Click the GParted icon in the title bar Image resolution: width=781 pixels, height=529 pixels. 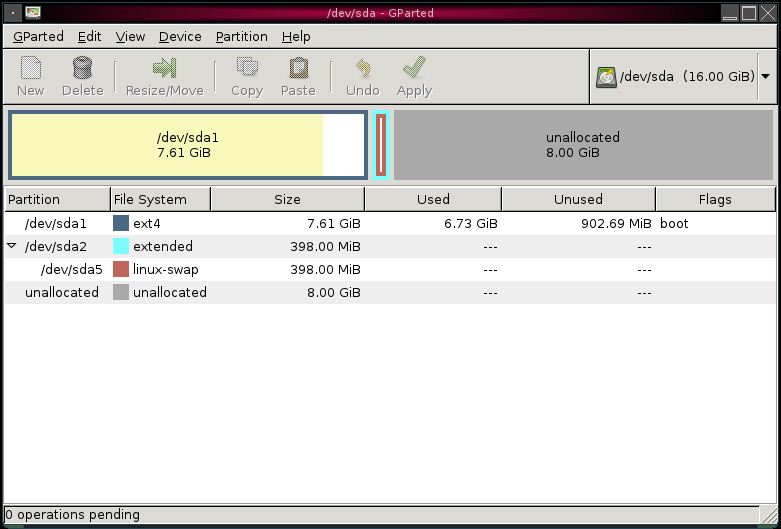tap(33, 12)
